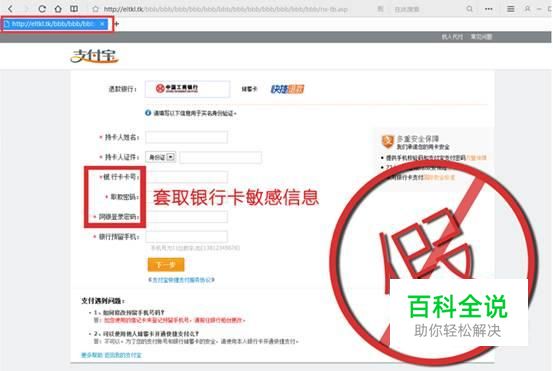Open the 找人代付 link in the gray bar
Screen dimensions: 553x371
[x=452, y=37]
